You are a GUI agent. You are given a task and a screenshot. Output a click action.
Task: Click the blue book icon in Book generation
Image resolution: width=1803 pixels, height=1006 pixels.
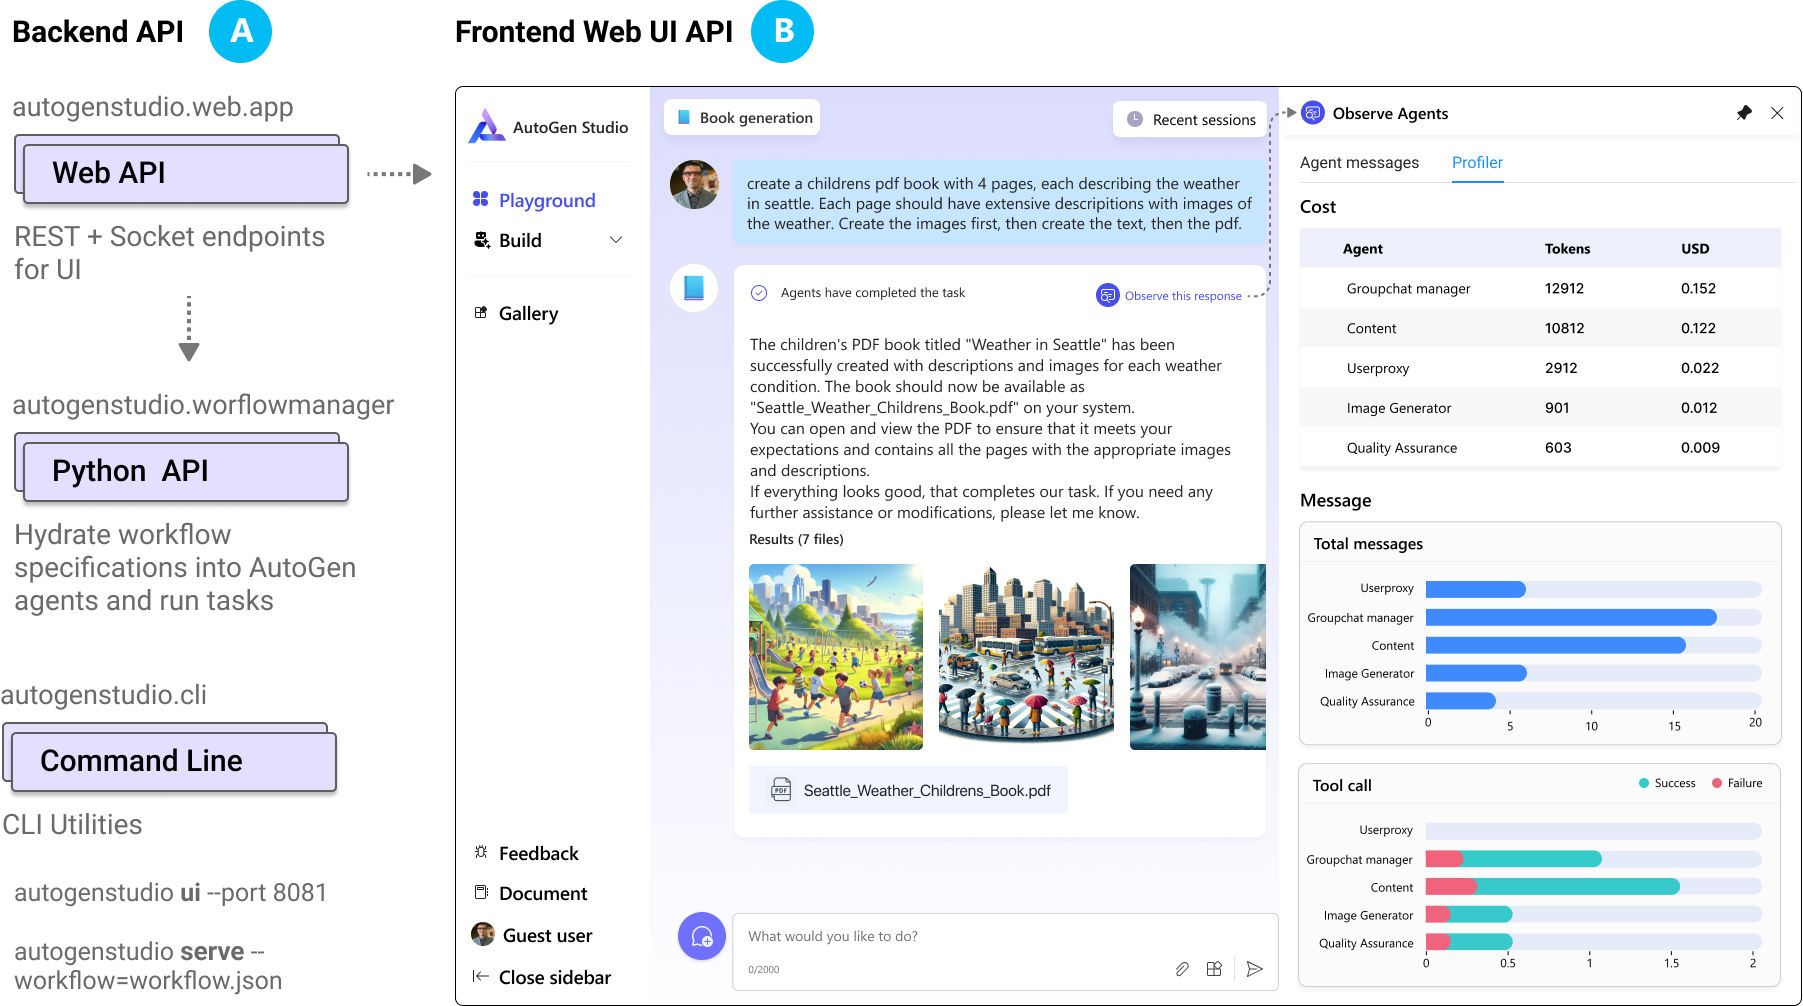point(684,117)
